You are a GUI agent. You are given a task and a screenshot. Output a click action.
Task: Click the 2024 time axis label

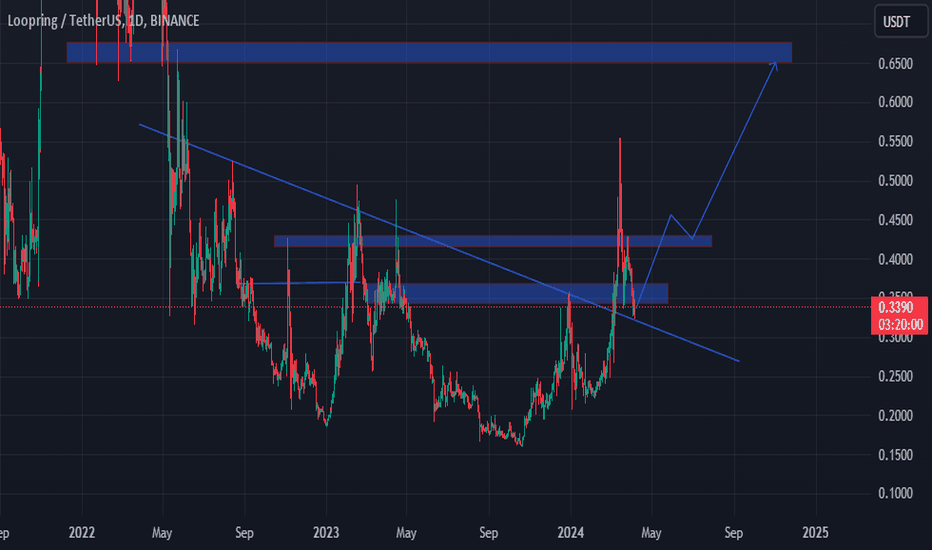tap(571, 532)
